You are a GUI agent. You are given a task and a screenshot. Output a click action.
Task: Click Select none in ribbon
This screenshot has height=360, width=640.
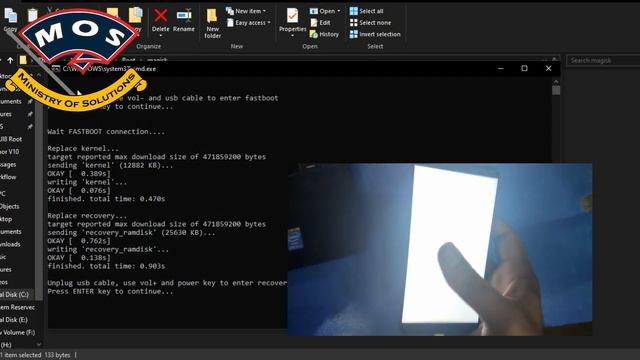click(x=370, y=23)
